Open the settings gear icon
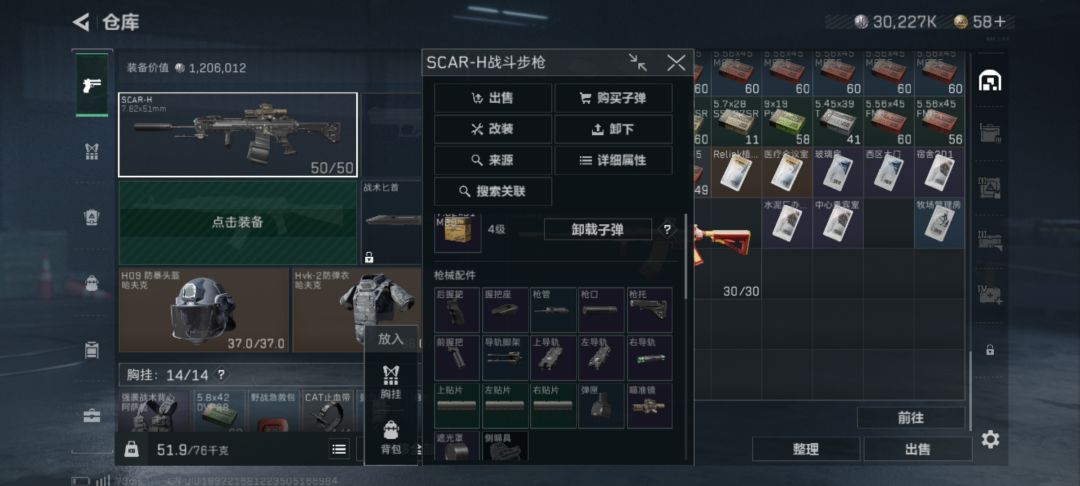The height and width of the screenshot is (486, 1080). point(990,439)
